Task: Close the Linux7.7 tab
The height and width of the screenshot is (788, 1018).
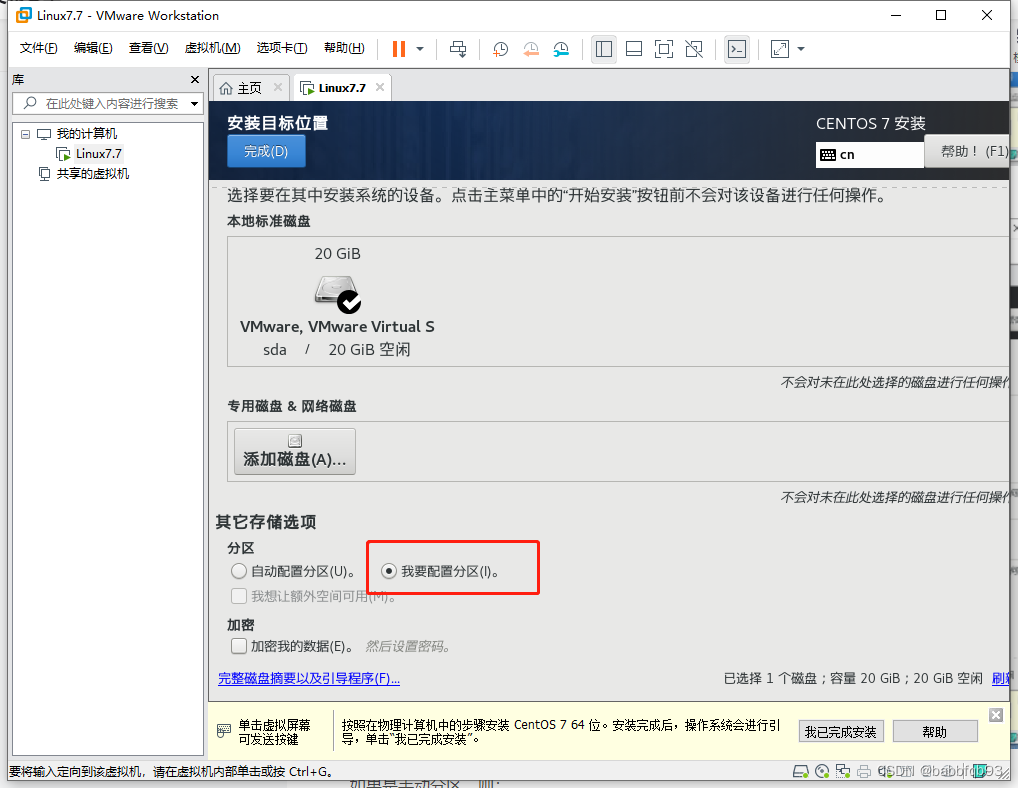Action: 380,87
